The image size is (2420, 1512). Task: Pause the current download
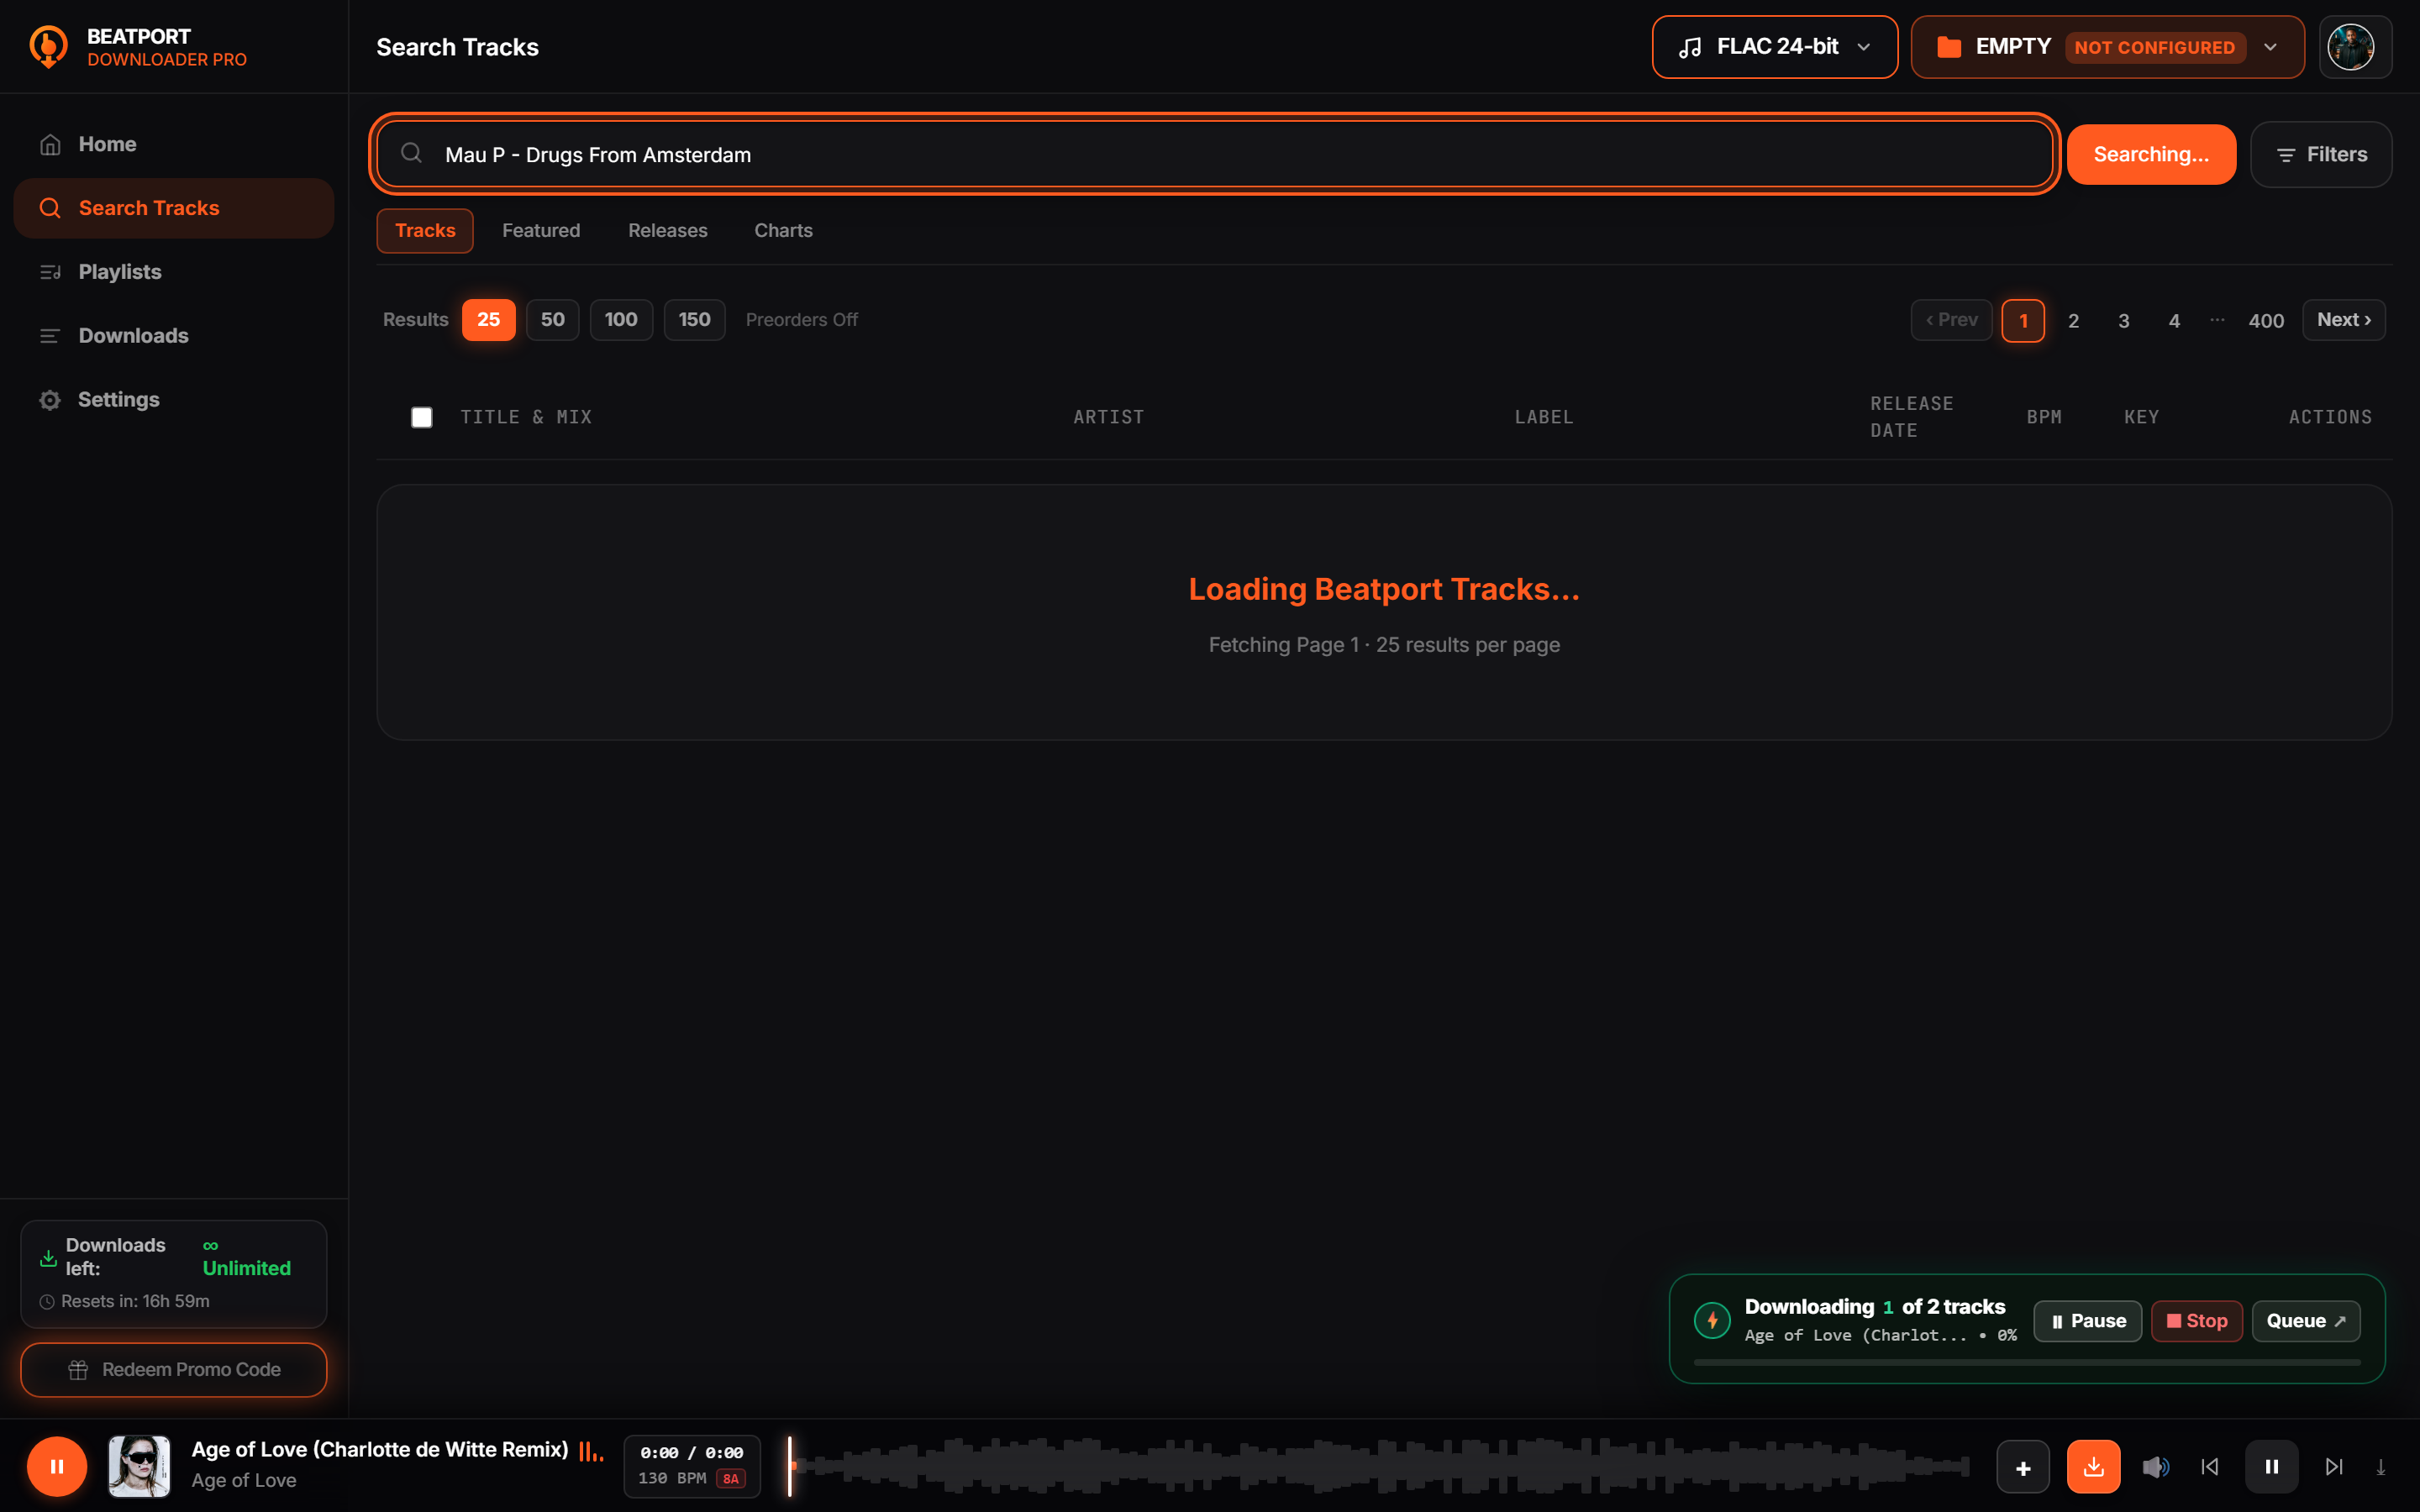click(2087, 1321)
